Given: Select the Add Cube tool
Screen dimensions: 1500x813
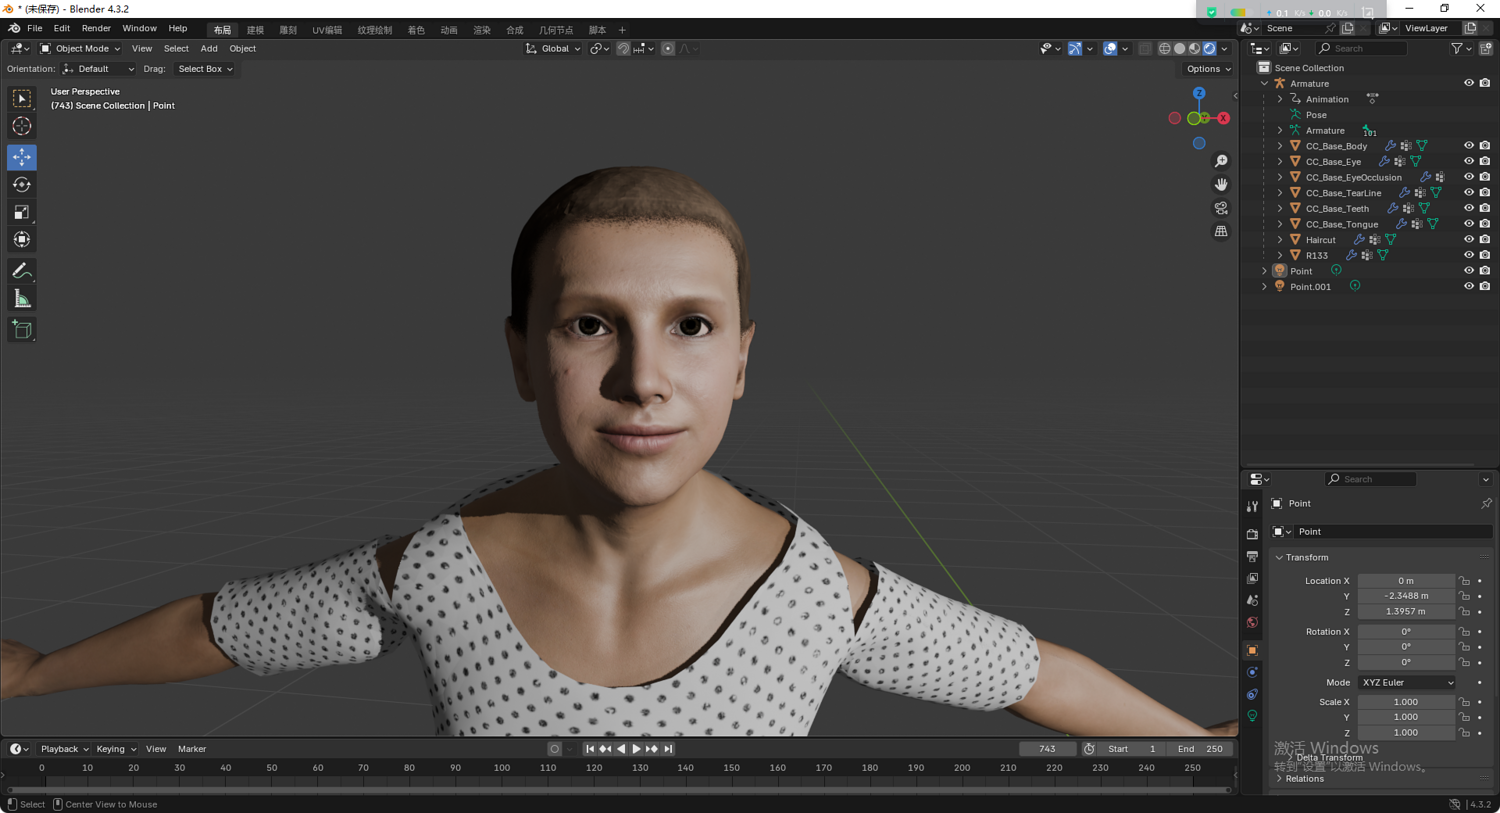Looking at the screenshot, I should pos(22,330).
